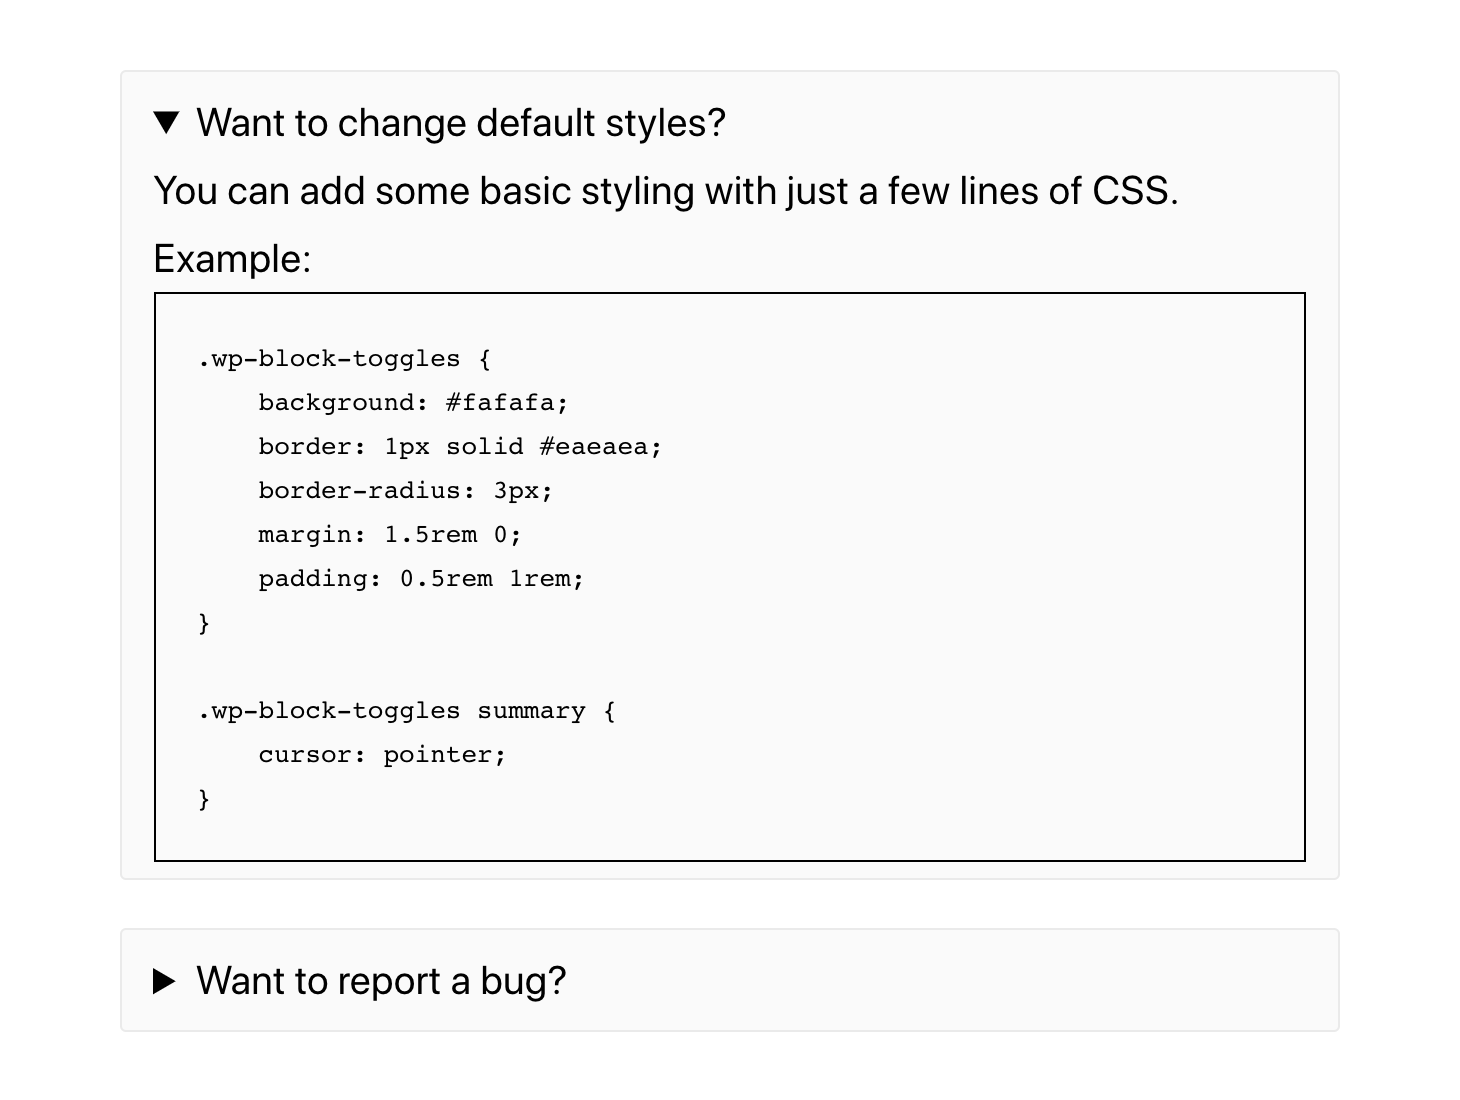Click the 'Want to change default styles?' summary text
This screenshot has width=1460, height=1100.
click(461, 123)
